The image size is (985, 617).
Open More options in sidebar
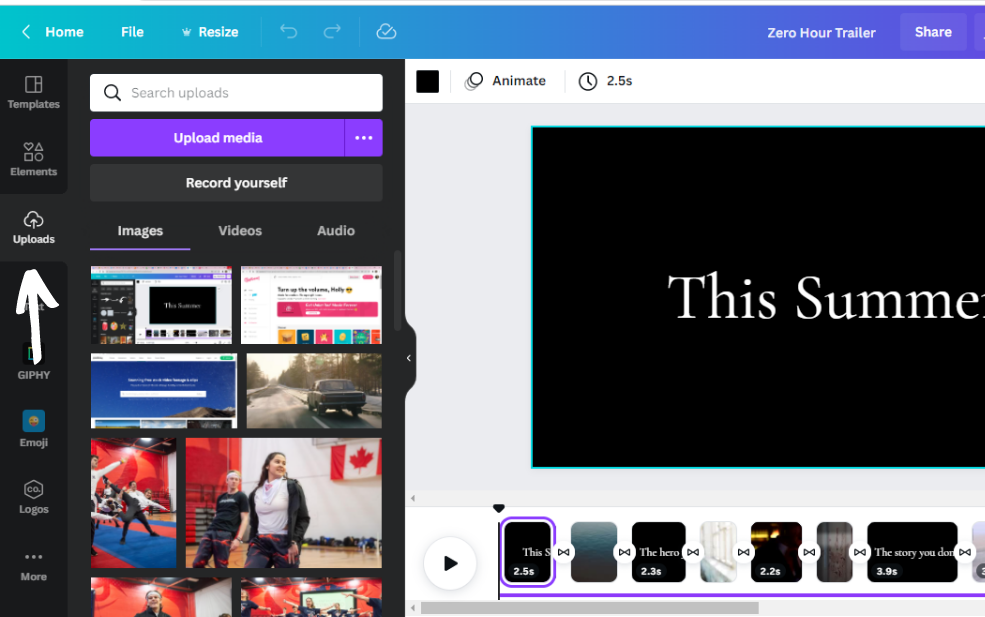33,564
